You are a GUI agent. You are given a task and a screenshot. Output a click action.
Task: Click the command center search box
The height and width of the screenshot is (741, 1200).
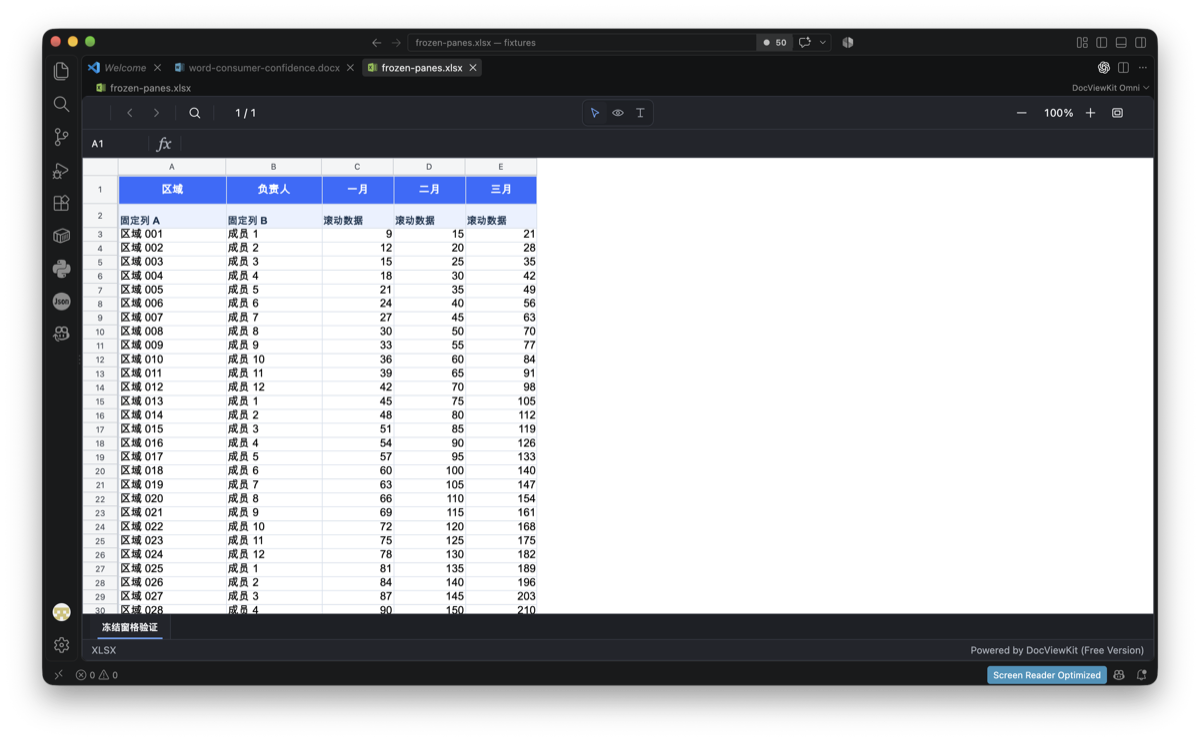pyautogui.click(x=581, y=43)
